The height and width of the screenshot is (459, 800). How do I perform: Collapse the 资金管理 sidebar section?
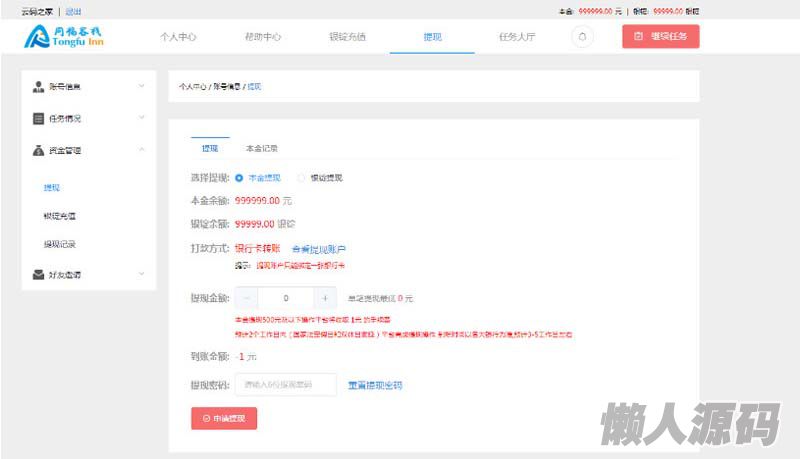(141, 151)
